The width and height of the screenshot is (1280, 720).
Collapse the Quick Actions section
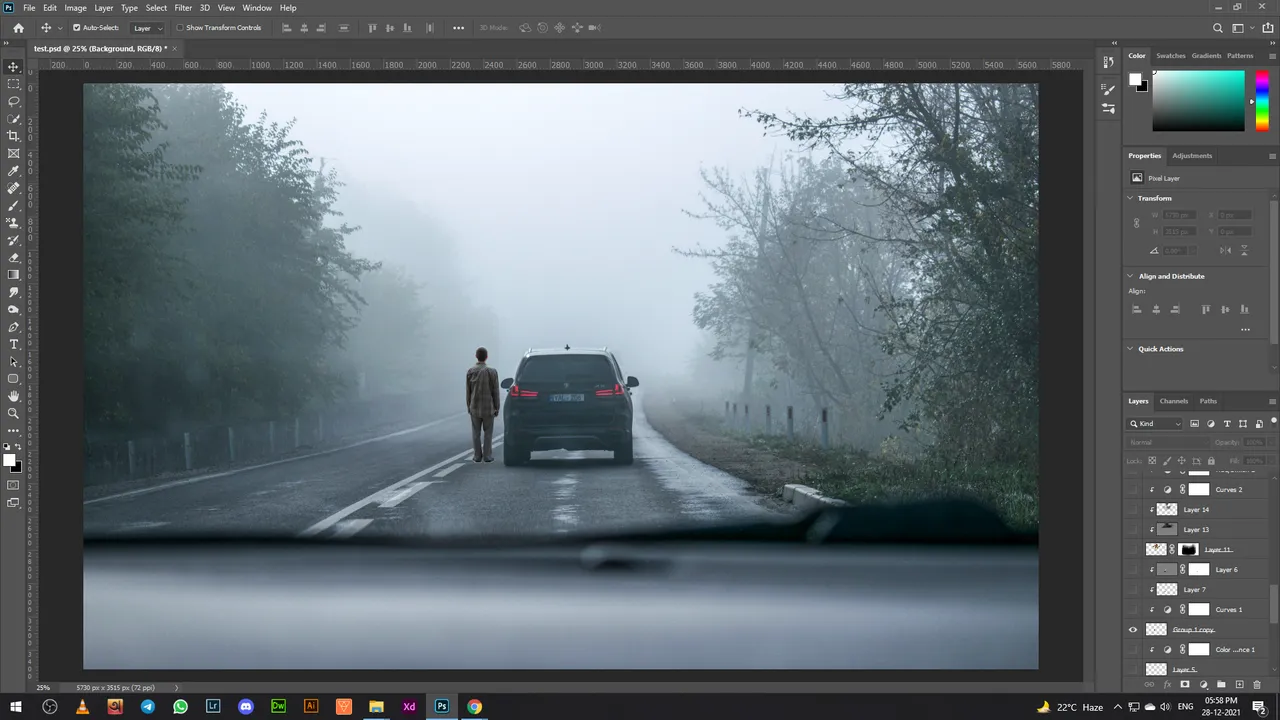[x=1131, y=349]
